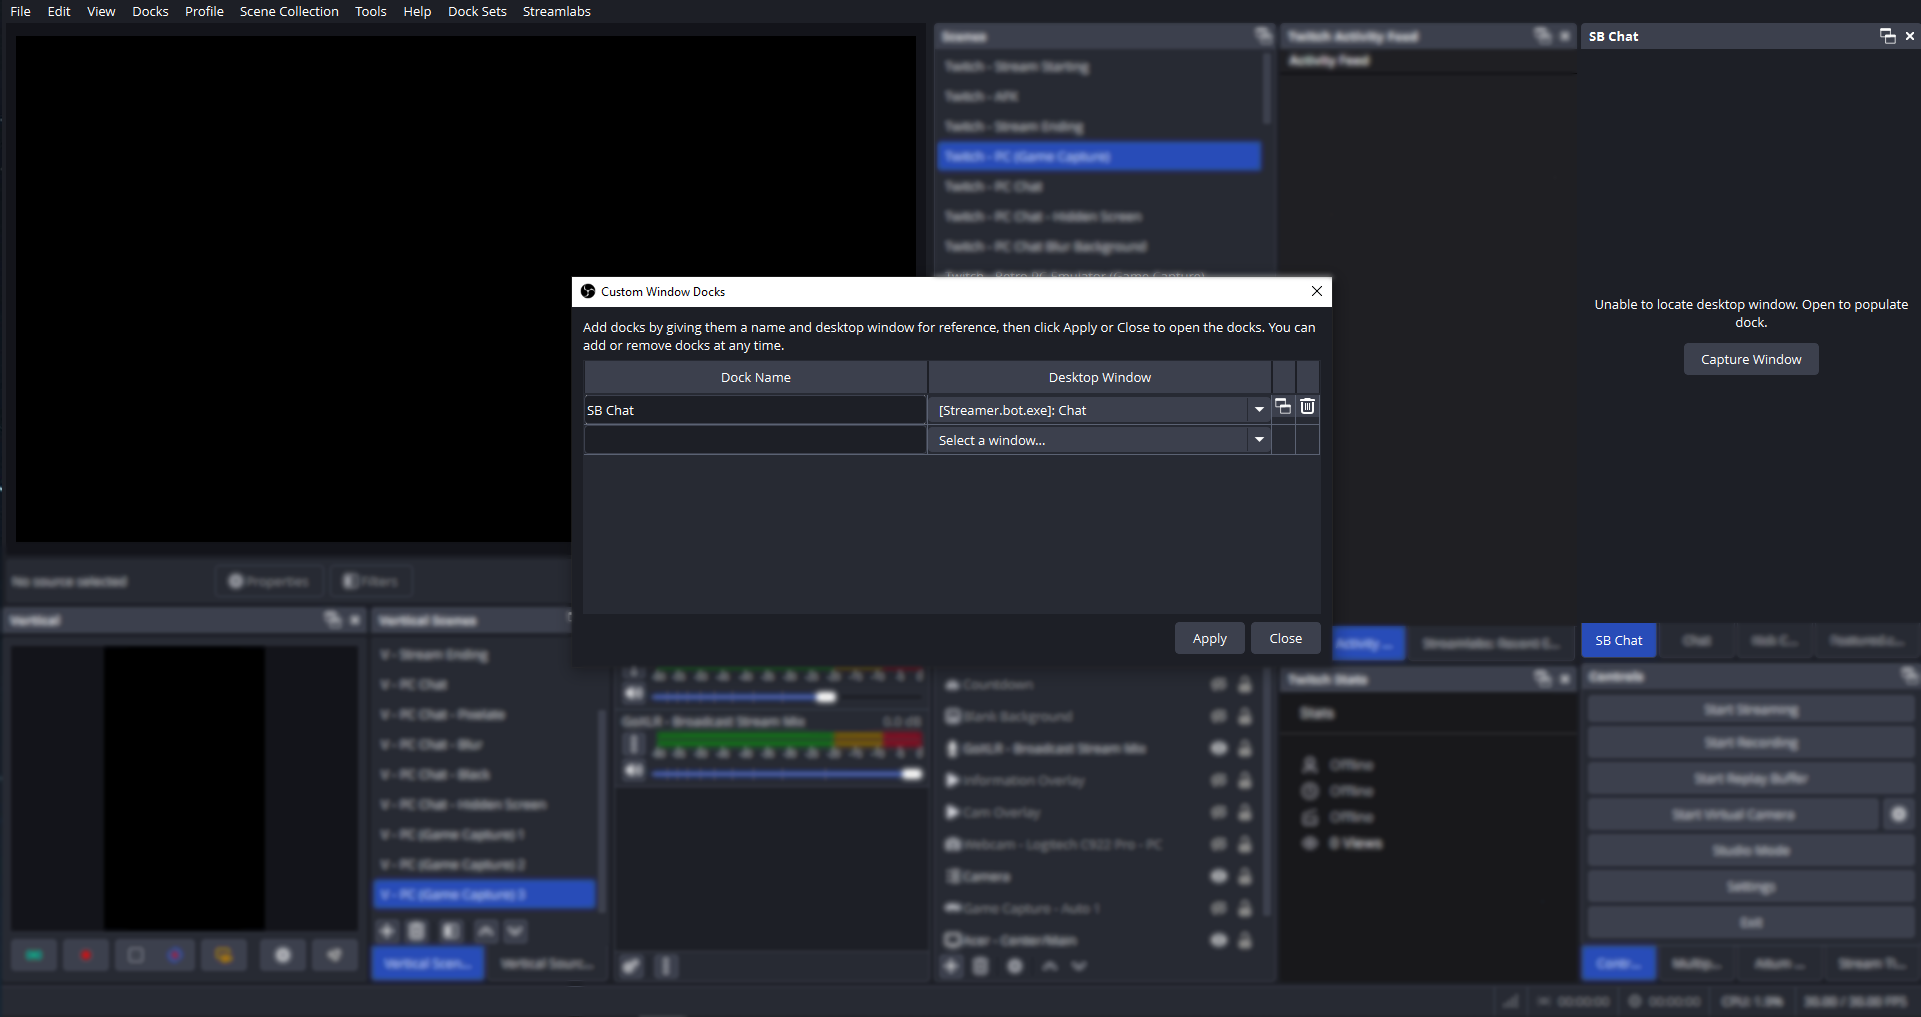This screenshot has width=1921, height=1017.
Task: Toggle visibility of the Camera source
Action: coord(1218,876)
